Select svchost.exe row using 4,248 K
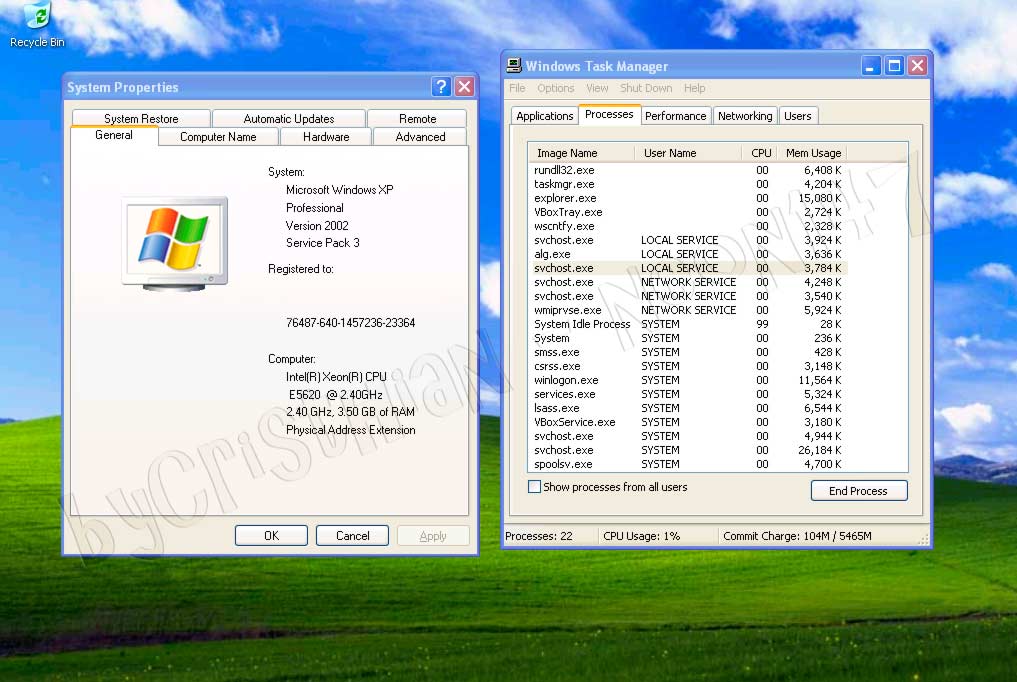 point(688,282)
